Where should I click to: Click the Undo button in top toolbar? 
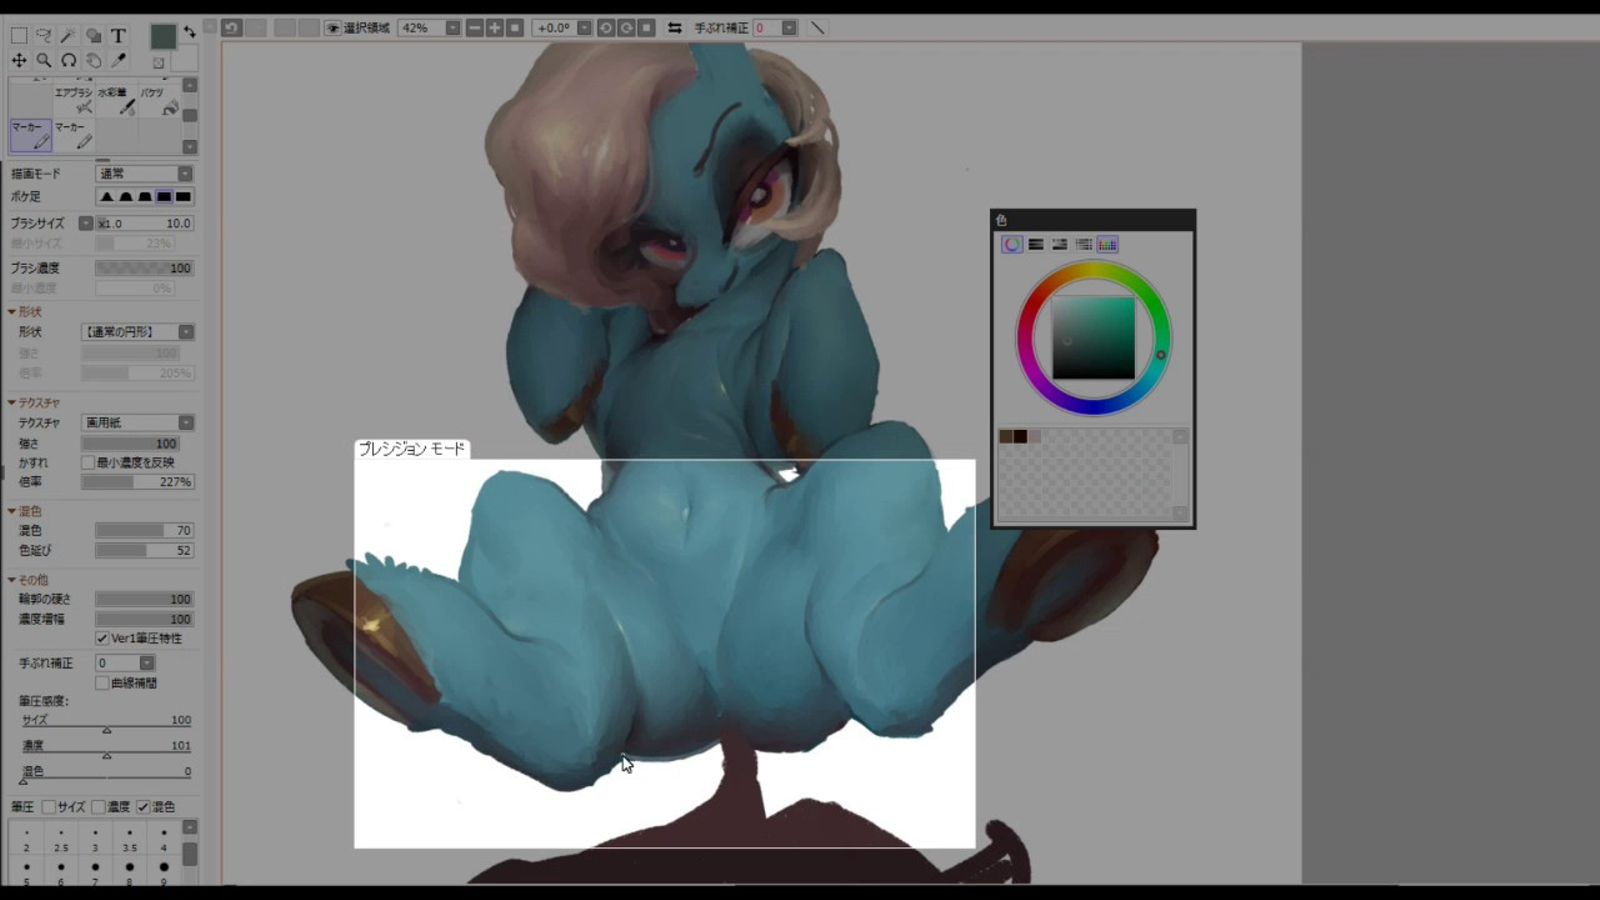pos(232,28)
